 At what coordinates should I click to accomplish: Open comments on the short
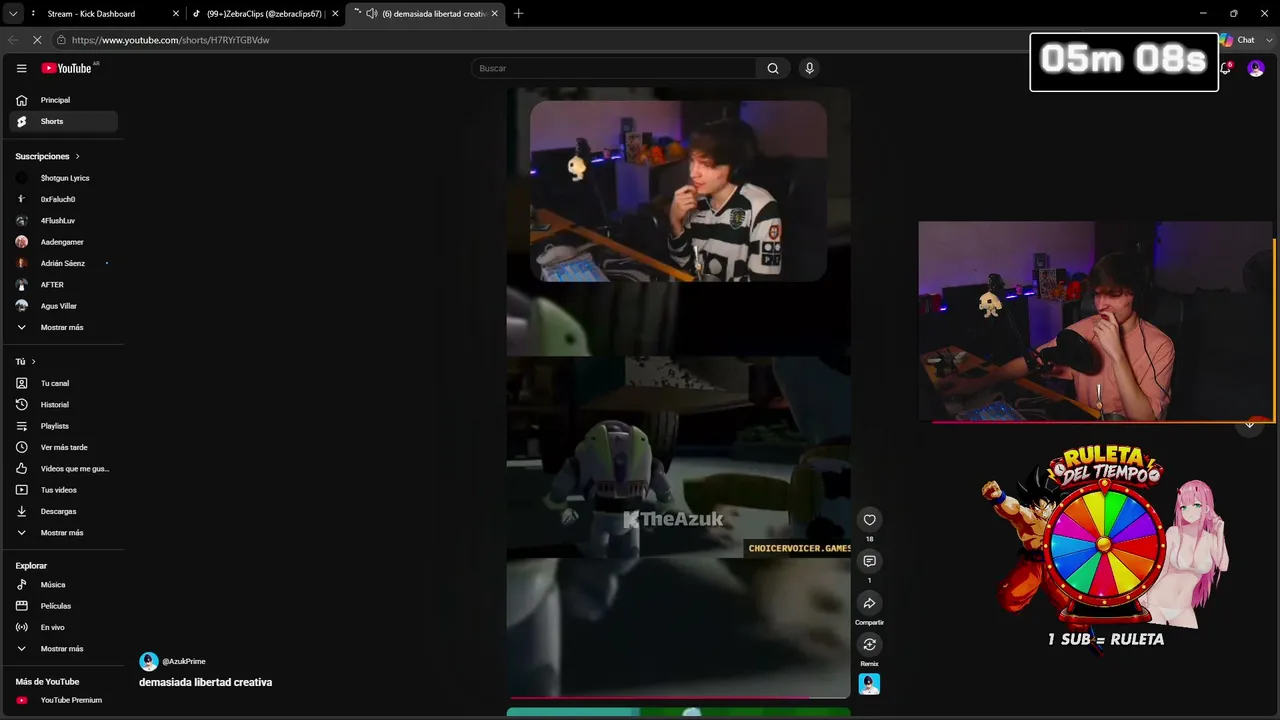pos(869,562)
